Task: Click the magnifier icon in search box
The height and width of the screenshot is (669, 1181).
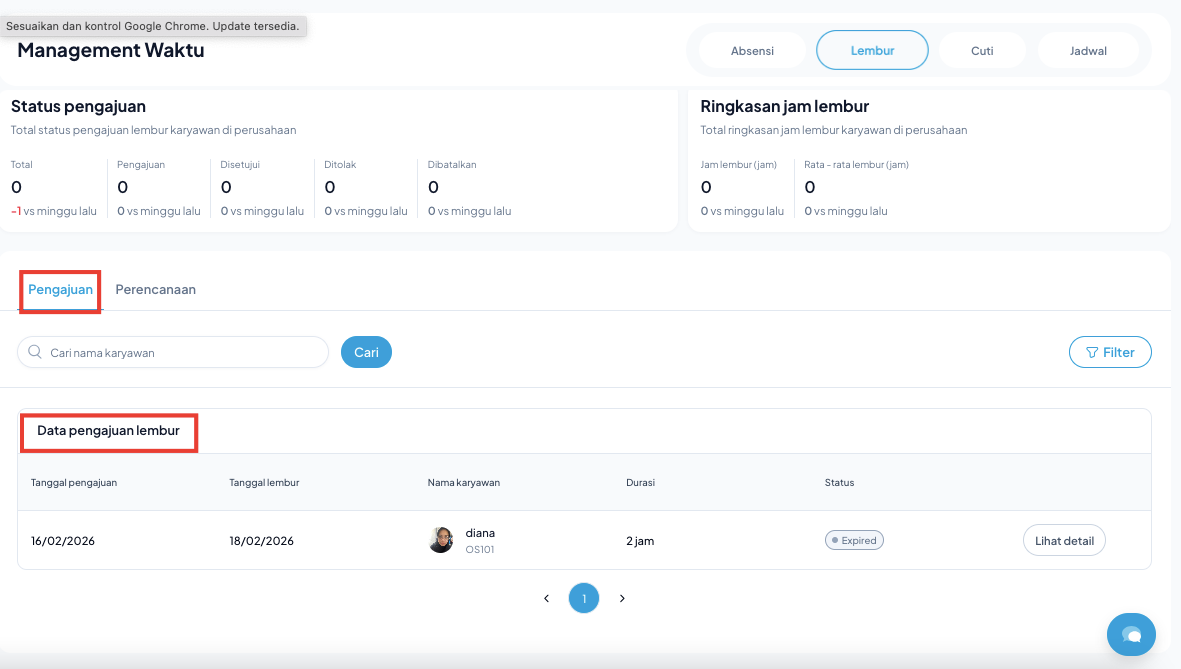Action: pyautogui.click(x=35, y=352)
